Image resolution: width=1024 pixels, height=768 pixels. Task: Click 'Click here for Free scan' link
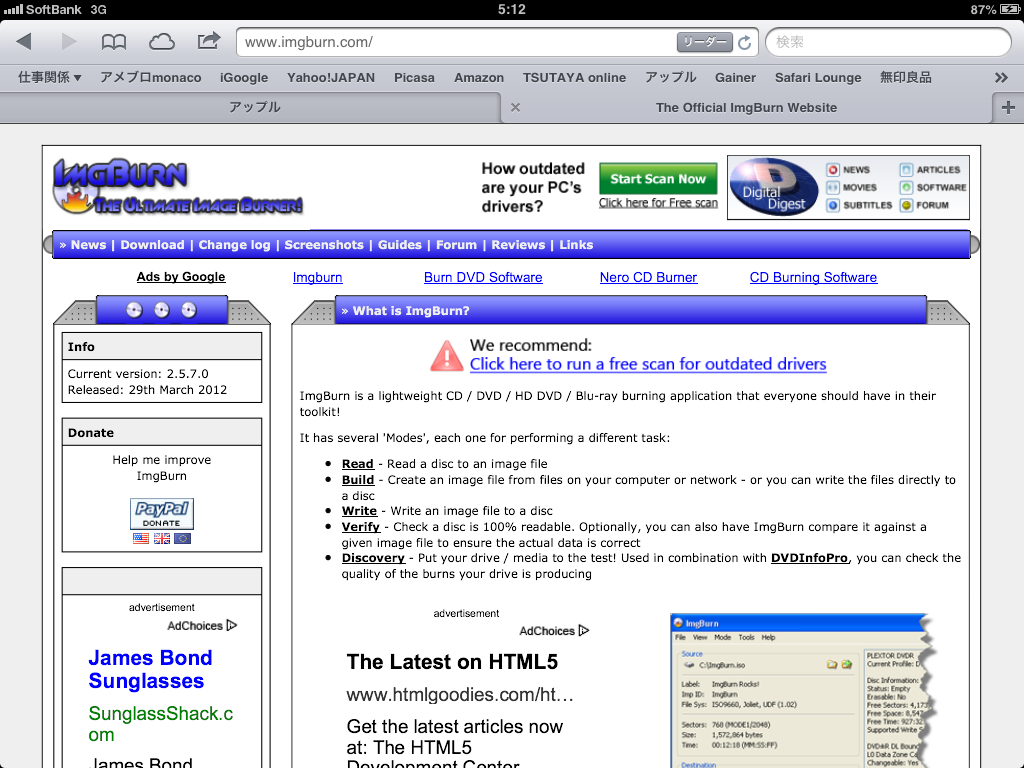[x=658, y=203]
